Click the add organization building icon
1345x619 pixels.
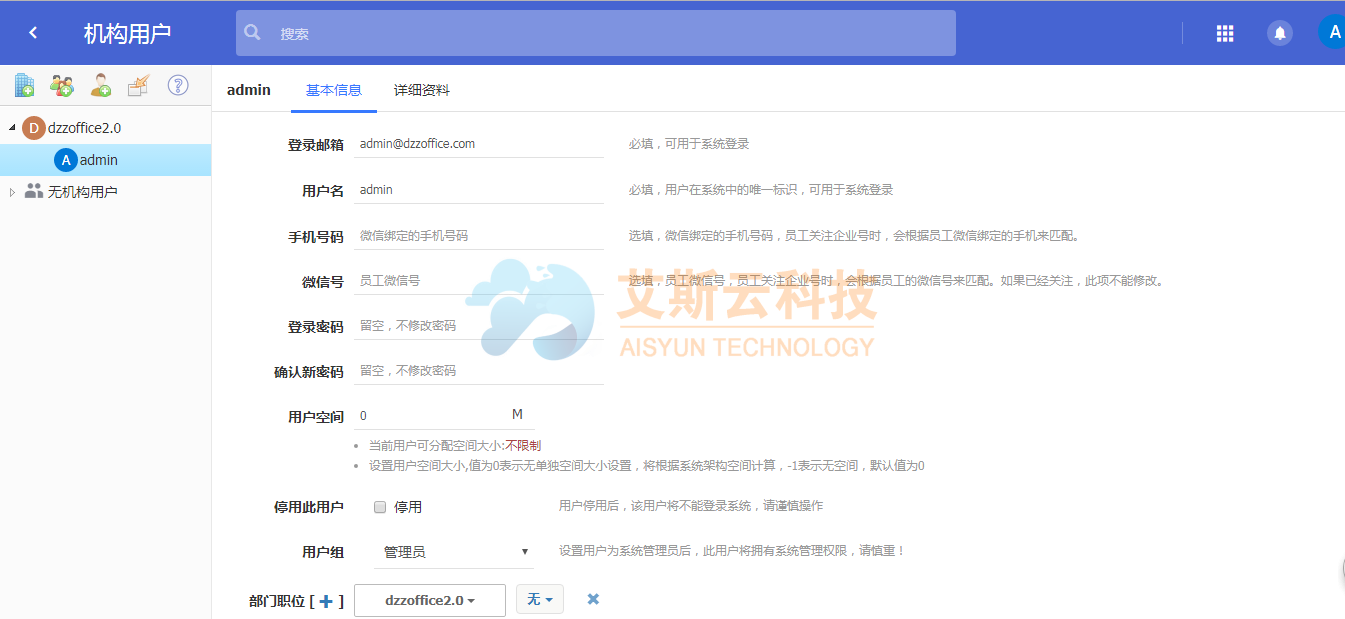pyautogui.click(x=24, y=85)
